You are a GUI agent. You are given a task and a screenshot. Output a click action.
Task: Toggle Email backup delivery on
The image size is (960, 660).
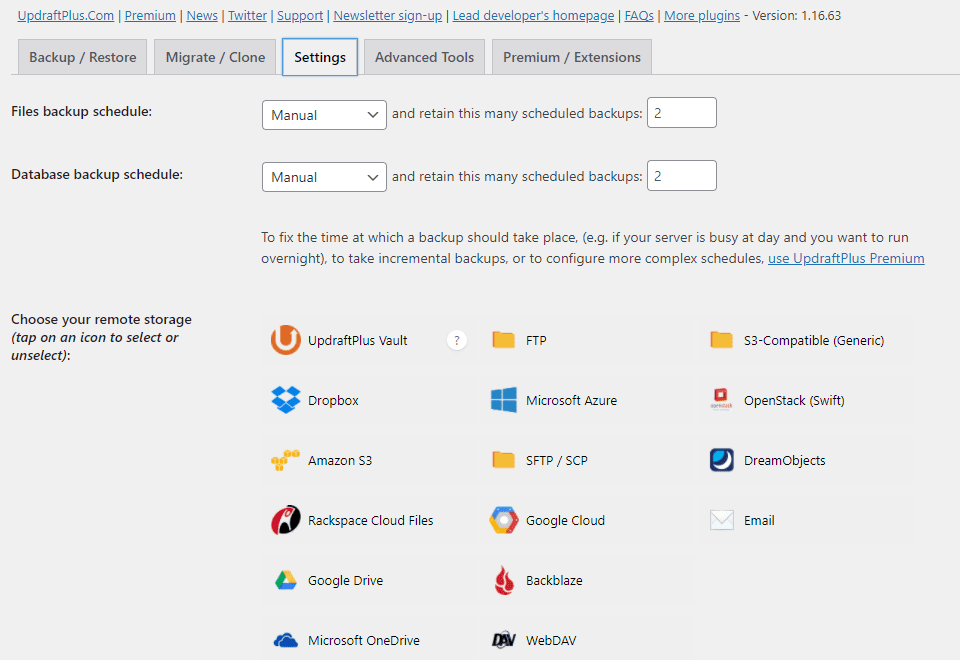(x=721, y=520)
